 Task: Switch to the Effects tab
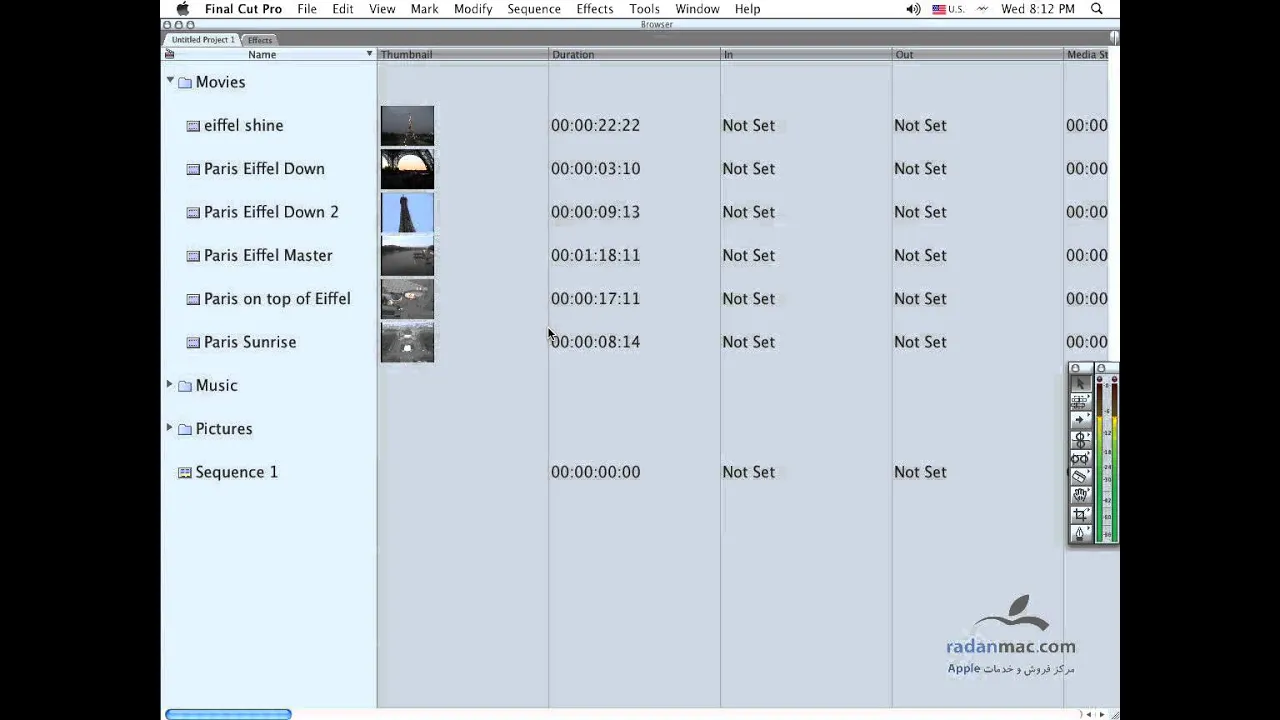click(x=260, y=40)
